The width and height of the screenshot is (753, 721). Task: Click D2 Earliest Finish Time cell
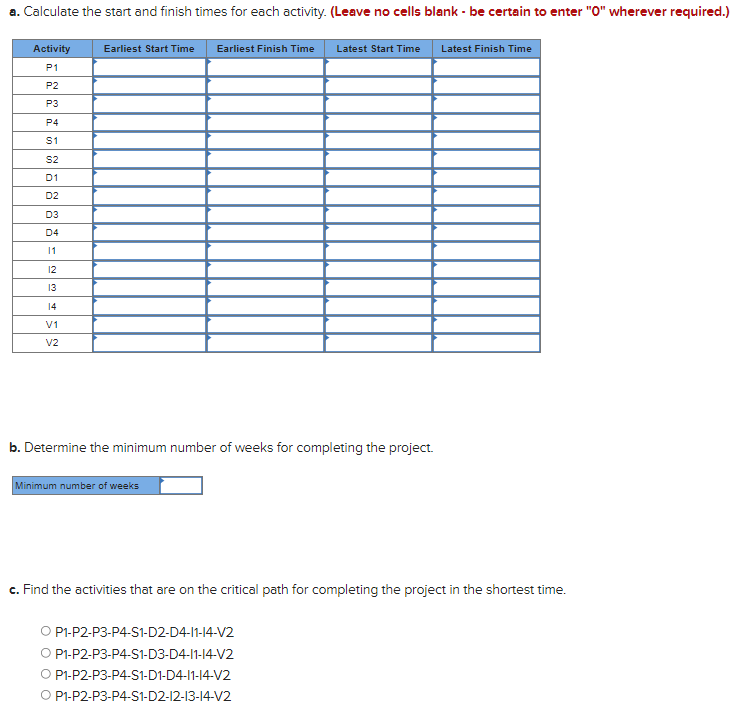(x=266, y=196)
